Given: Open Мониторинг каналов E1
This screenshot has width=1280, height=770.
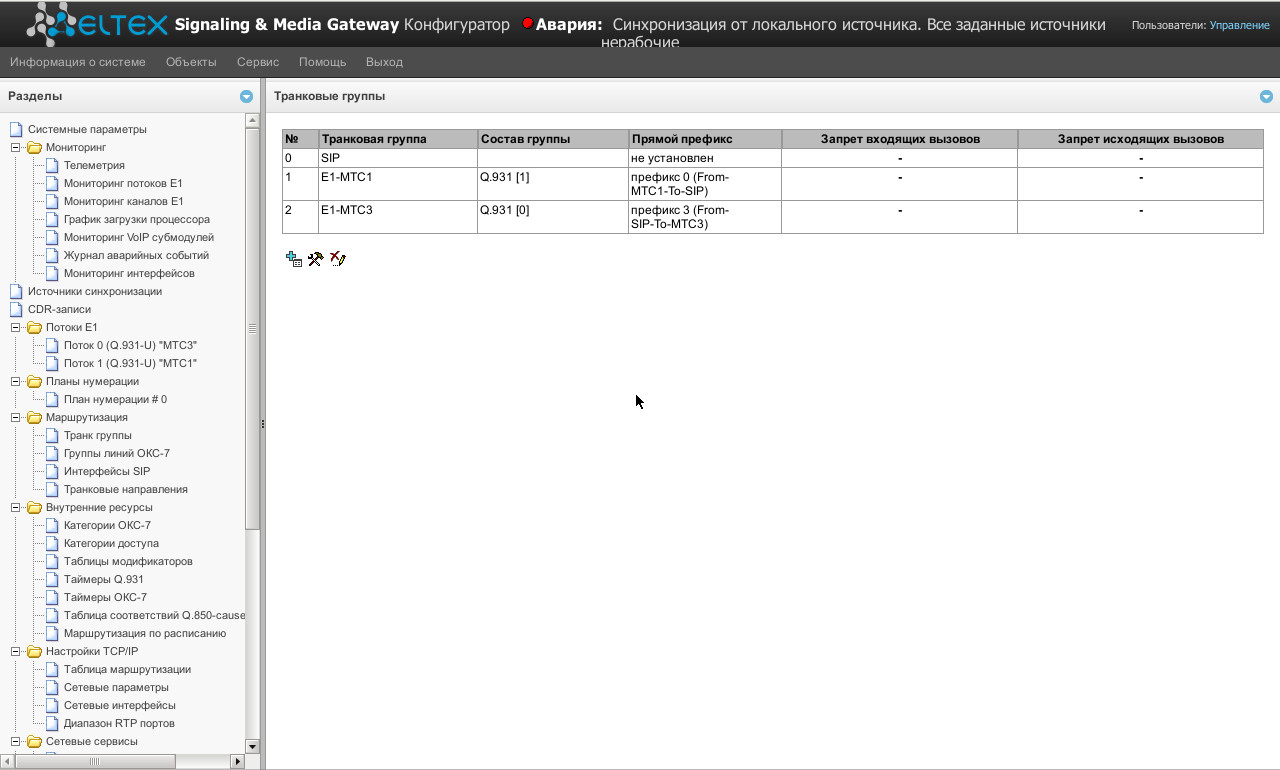Looking at the screenshot, I should pyautogui.click(x=124, y=201).
